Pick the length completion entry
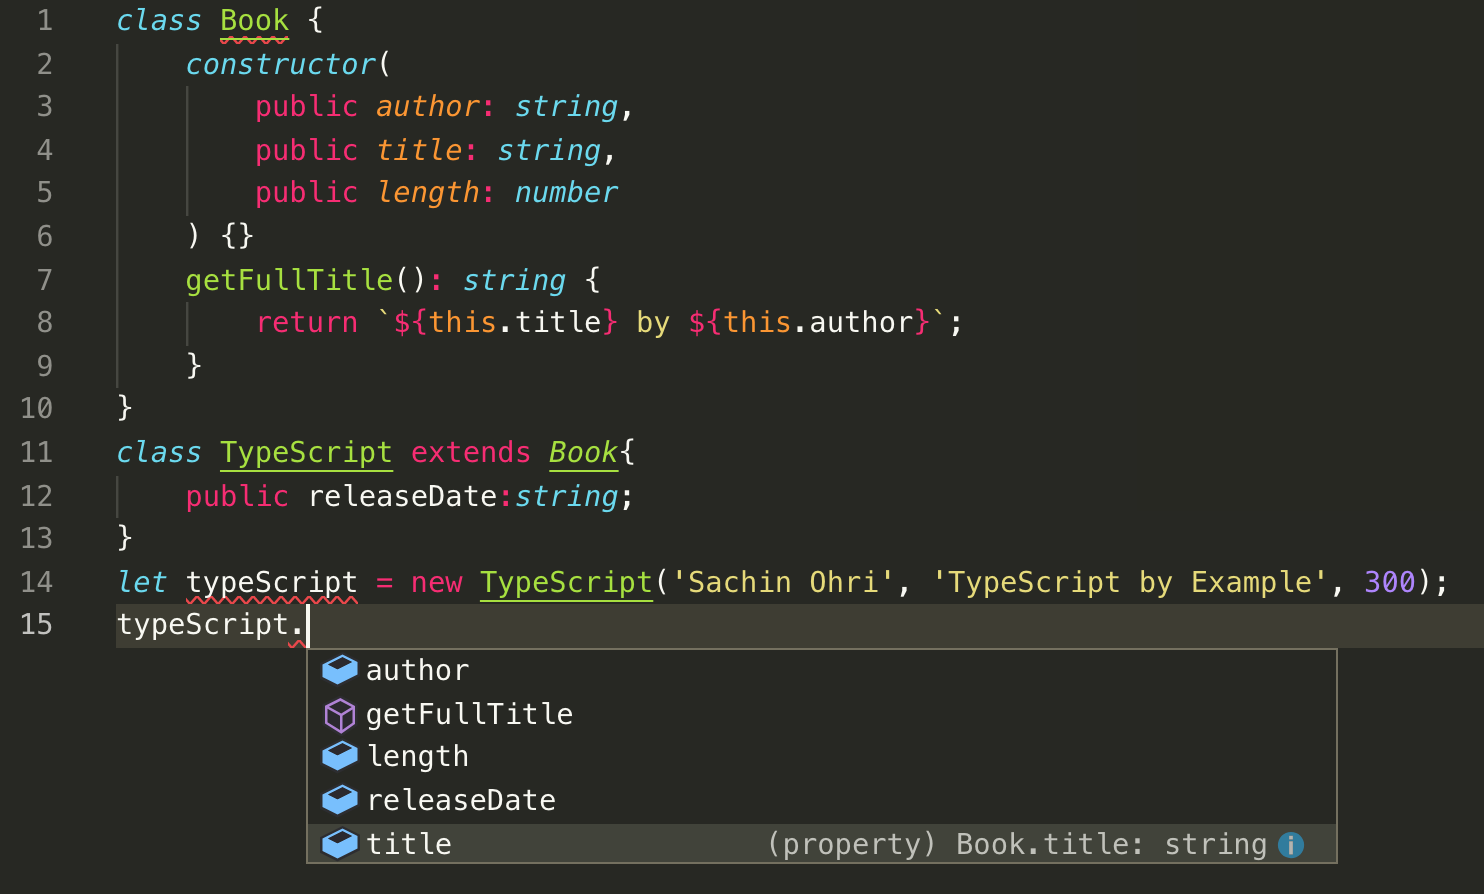The width and height of the screenshot is (1484, 894). tap(821, 756)
